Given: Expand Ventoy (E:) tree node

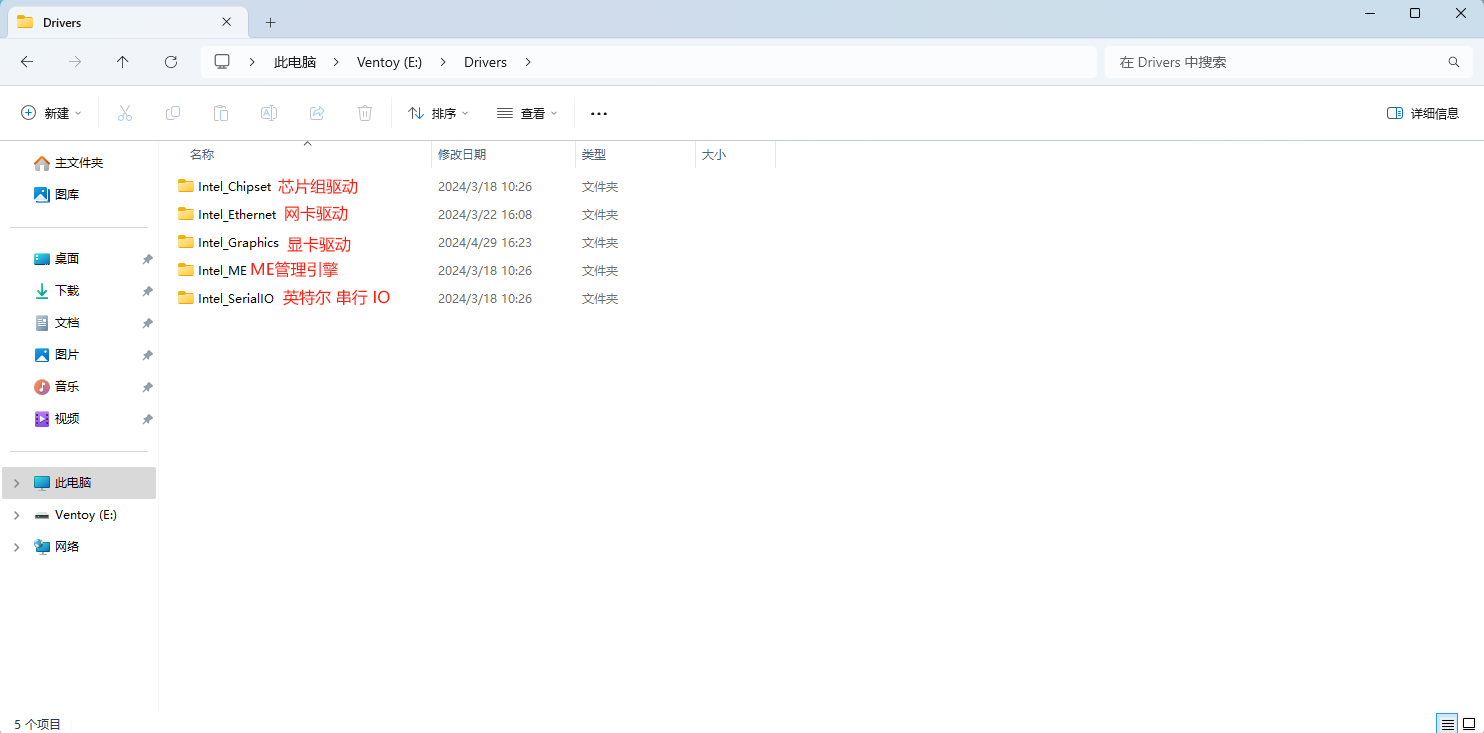Looking at the screenshot, I should click(x=16, y=515).
